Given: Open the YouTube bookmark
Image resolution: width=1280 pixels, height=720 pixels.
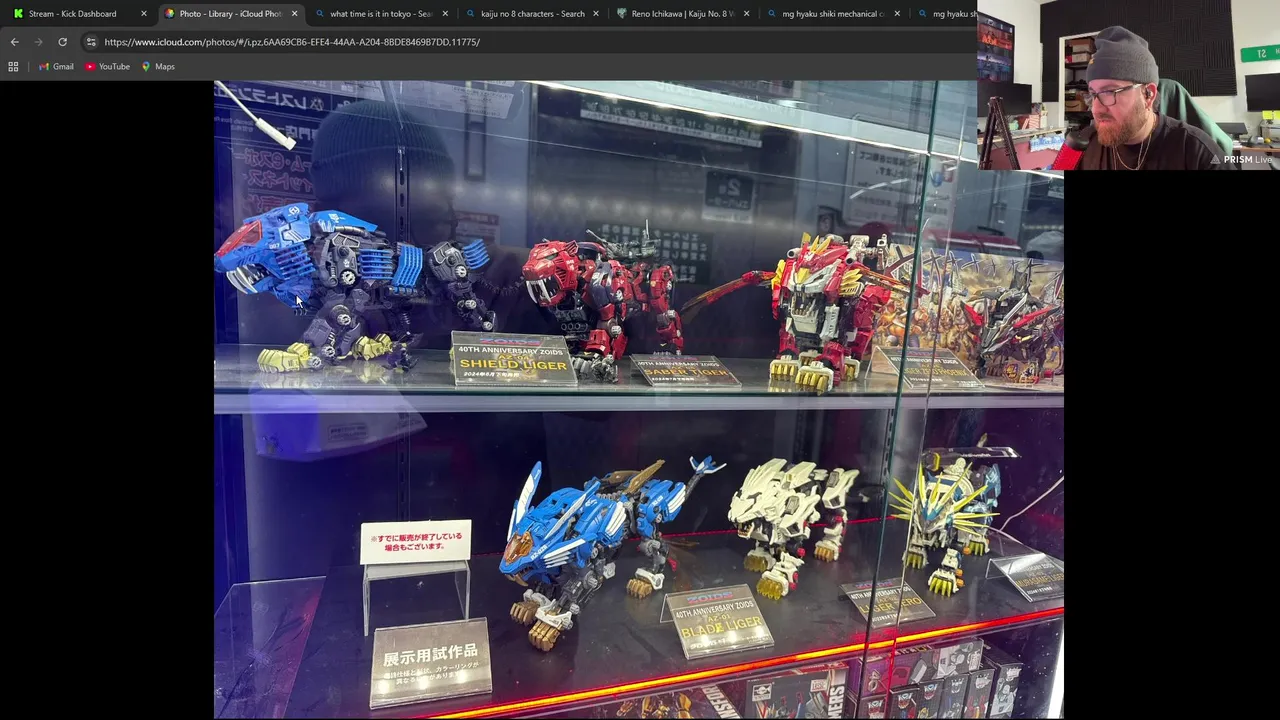Looking at the screenshot, I should pos(108,67).
